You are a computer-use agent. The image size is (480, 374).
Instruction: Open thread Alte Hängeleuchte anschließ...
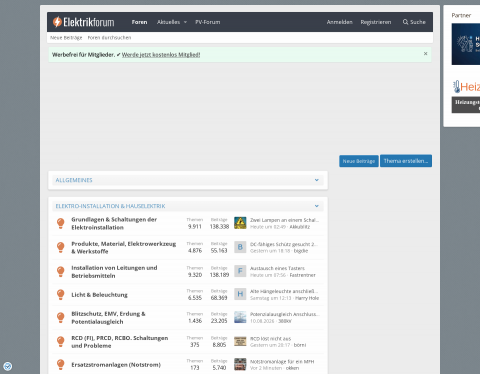pyautogui.click(x=284, y=291)
